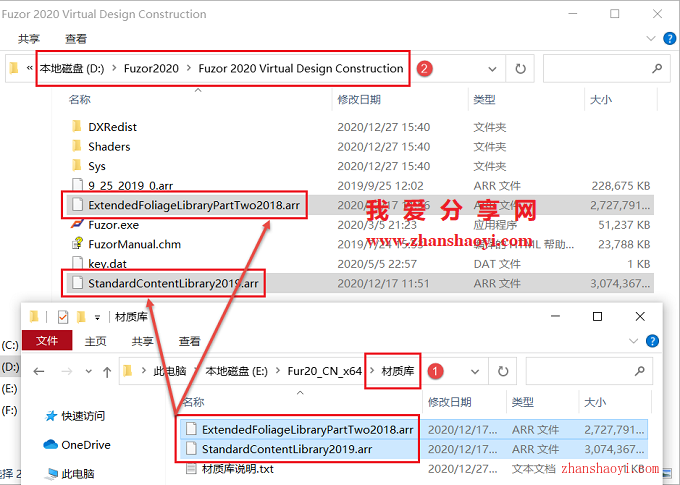Refresh the Fuzor 2020 folder view
This screenshot has width=680, height=485.
coord(520,69)
